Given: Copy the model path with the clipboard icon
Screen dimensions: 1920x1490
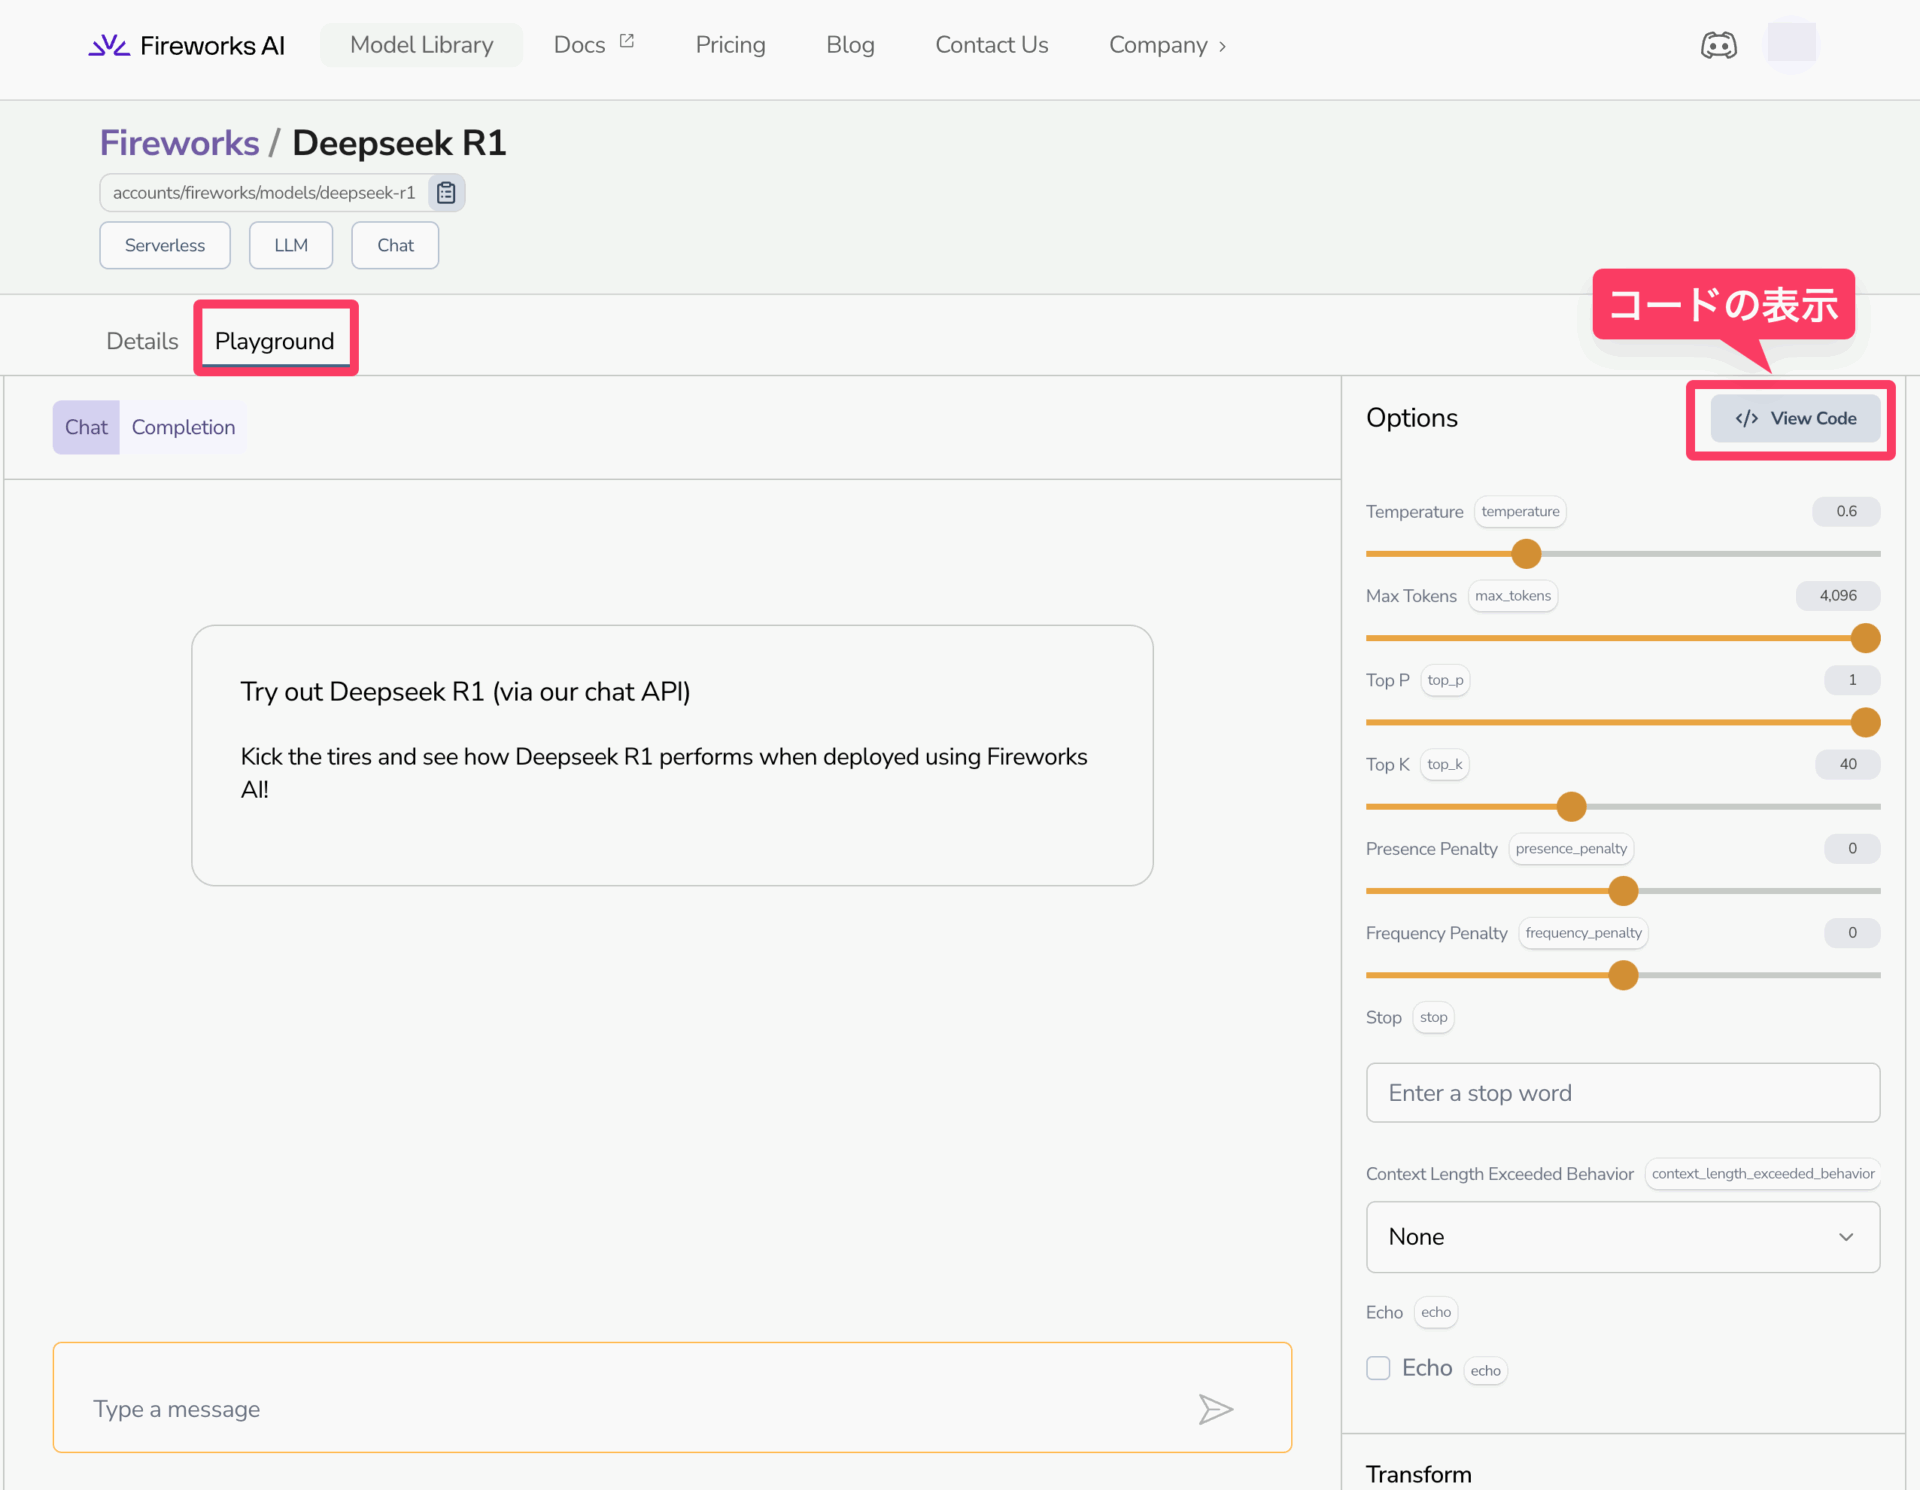Looking at the screenshot, I should coord(446,193).
